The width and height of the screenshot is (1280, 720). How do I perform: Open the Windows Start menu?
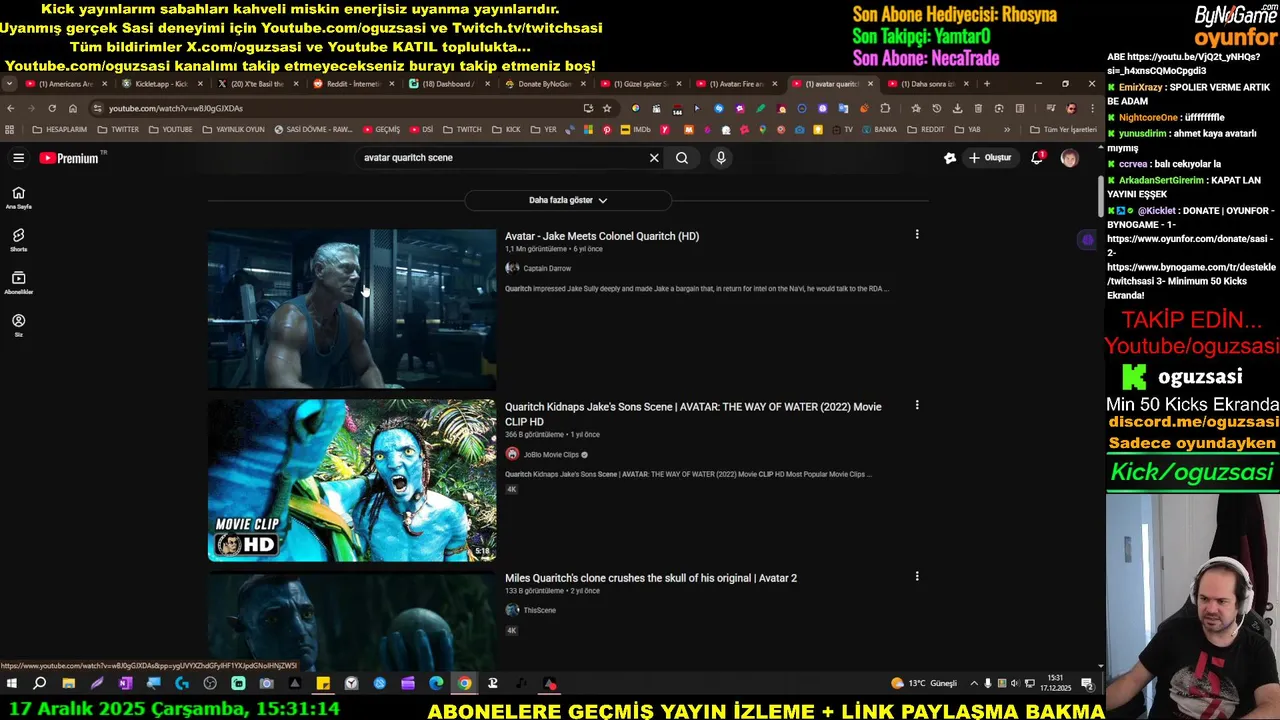(12, 684)
